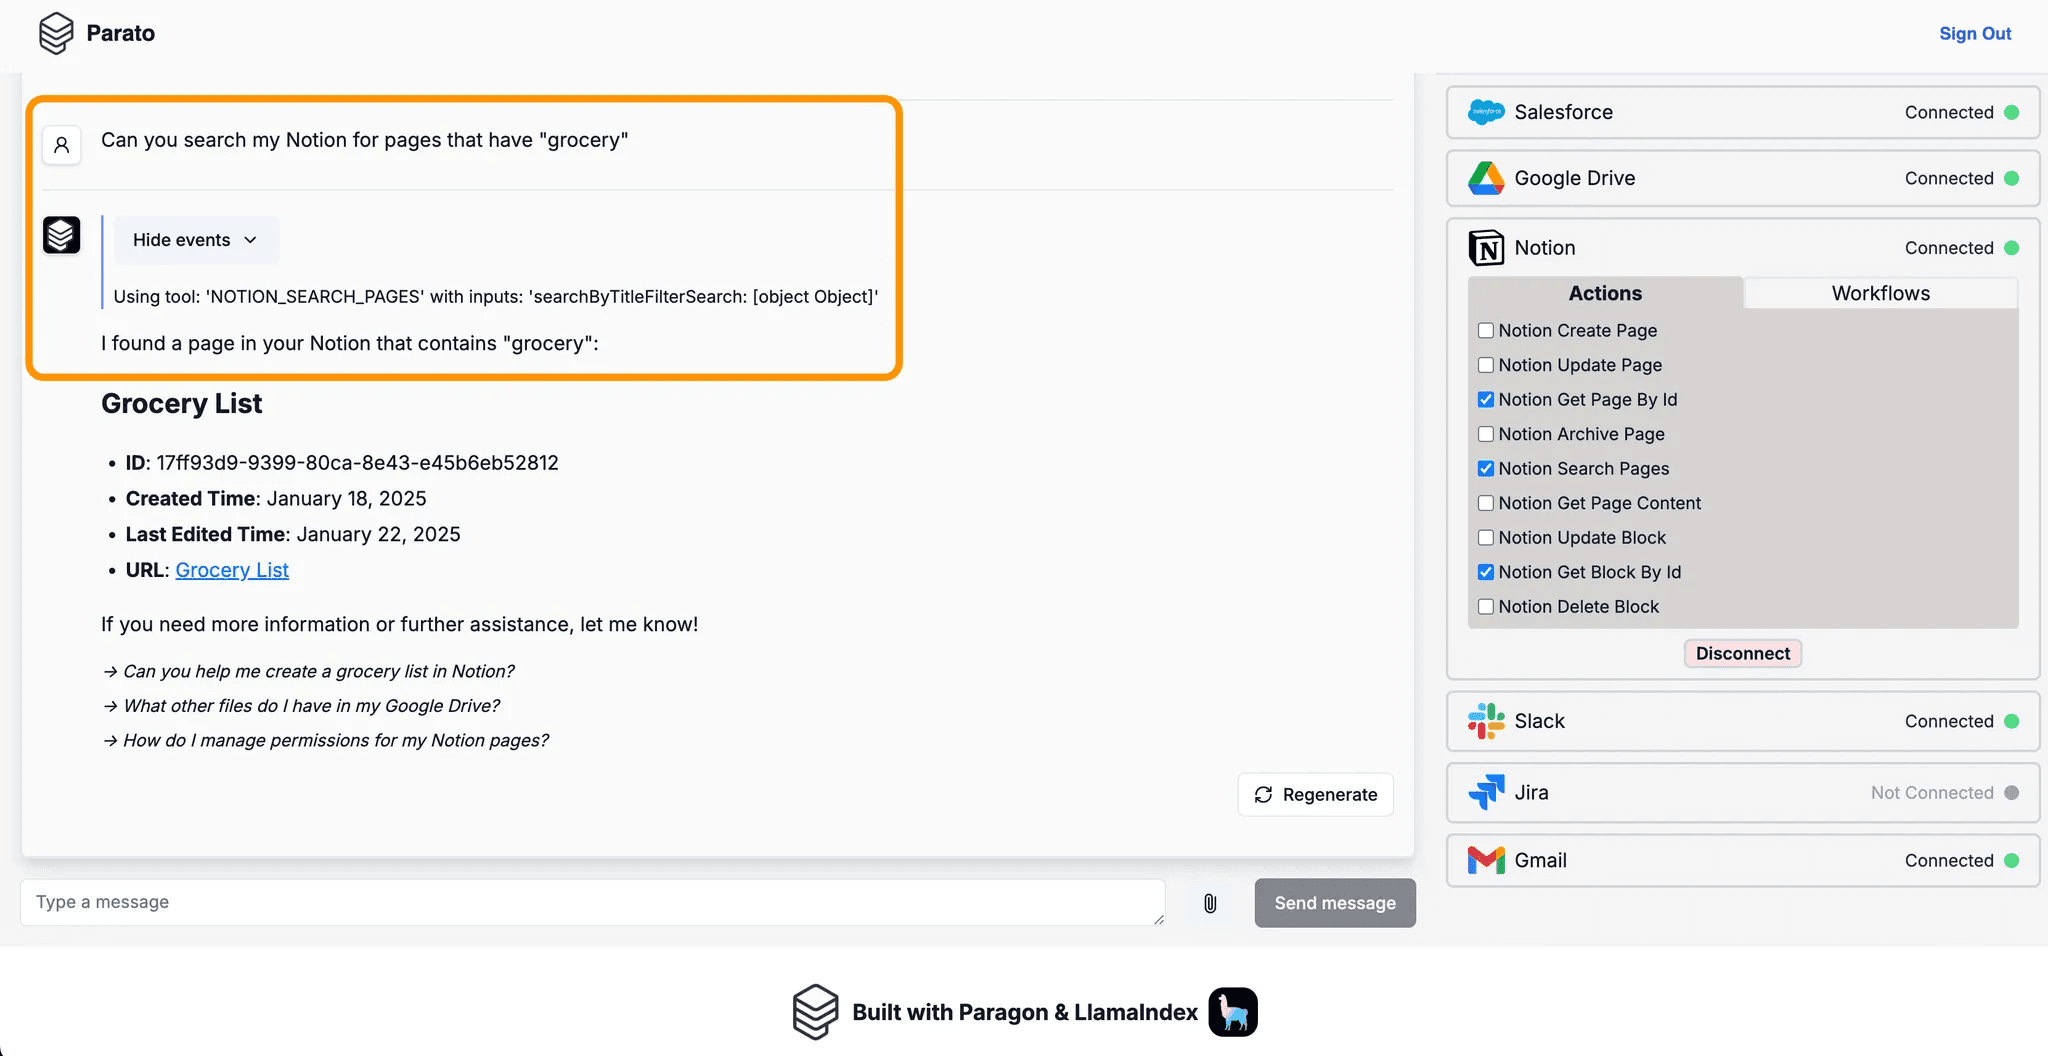Enable the Notion Create Page checkbox

[x=1486, y=331]
